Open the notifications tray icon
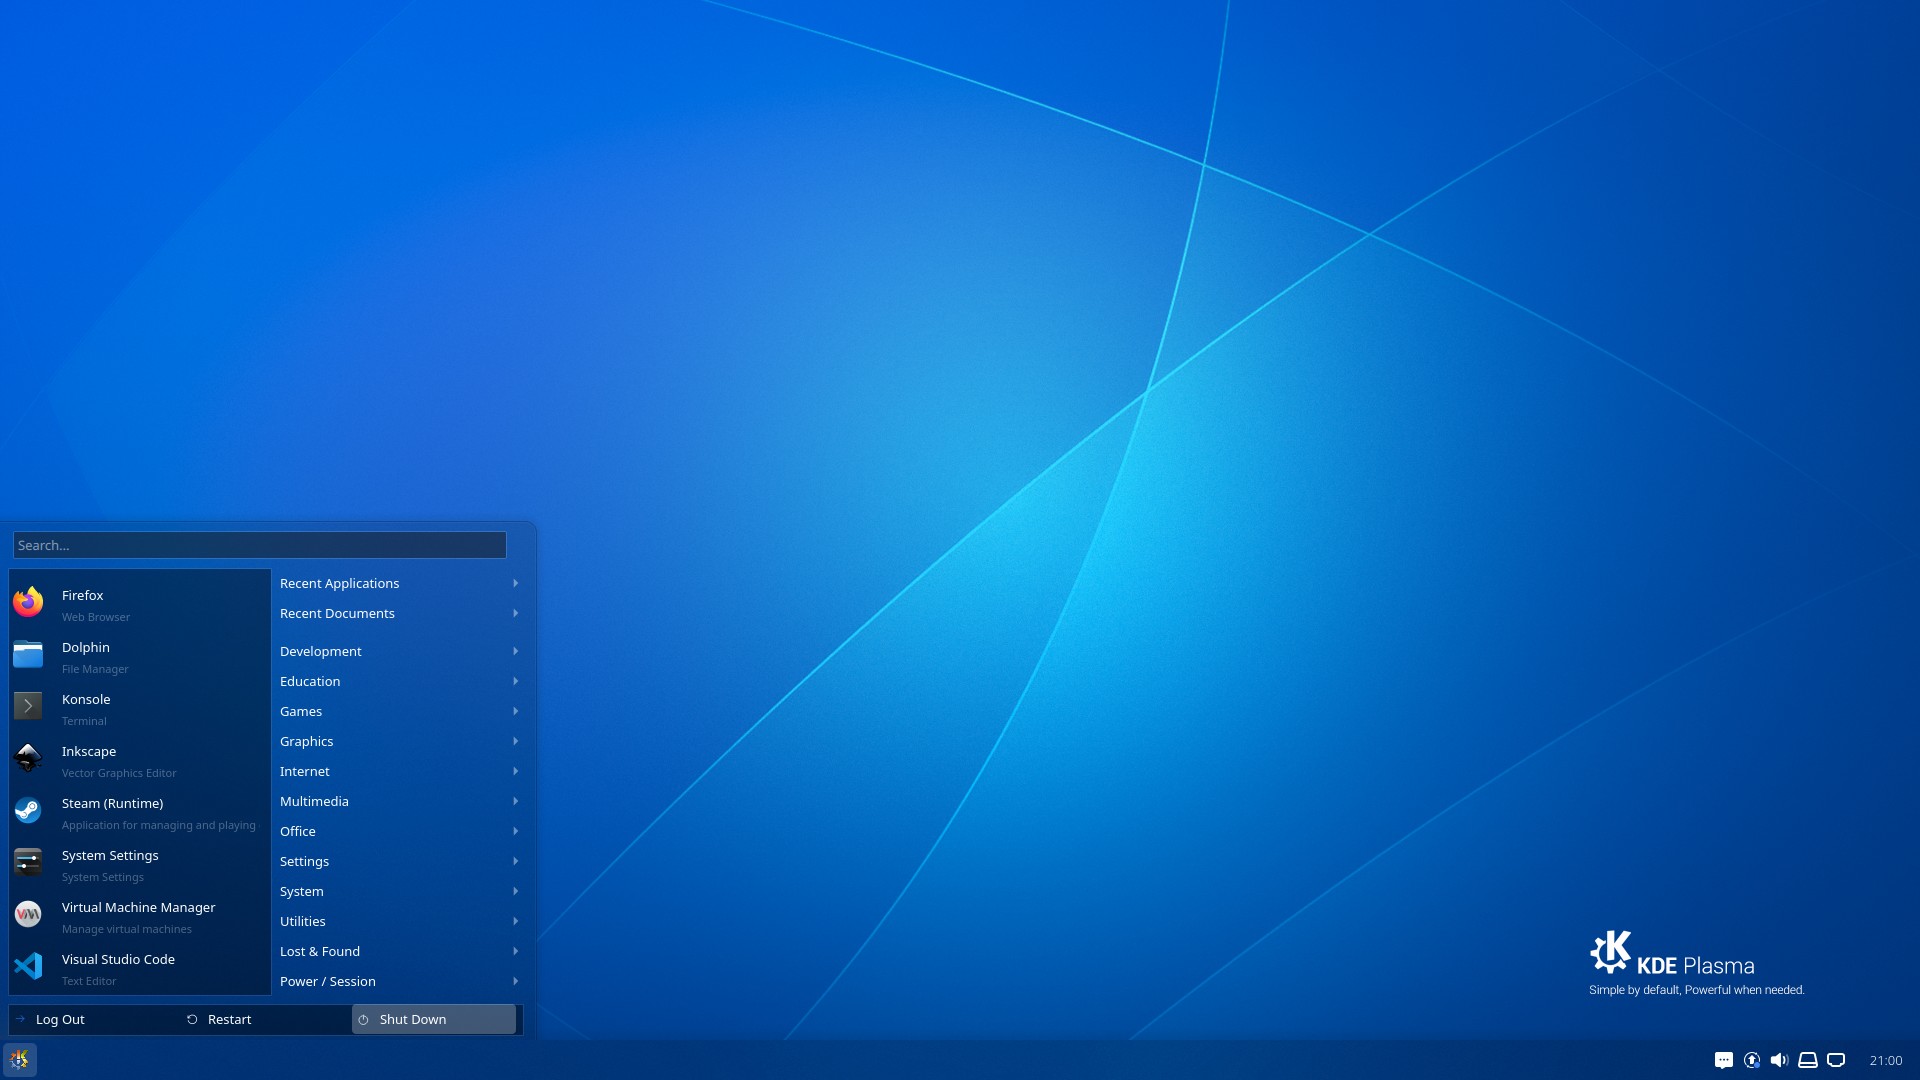The width and height of the screenshot is (1920, 1080). coord(1724,1060)
